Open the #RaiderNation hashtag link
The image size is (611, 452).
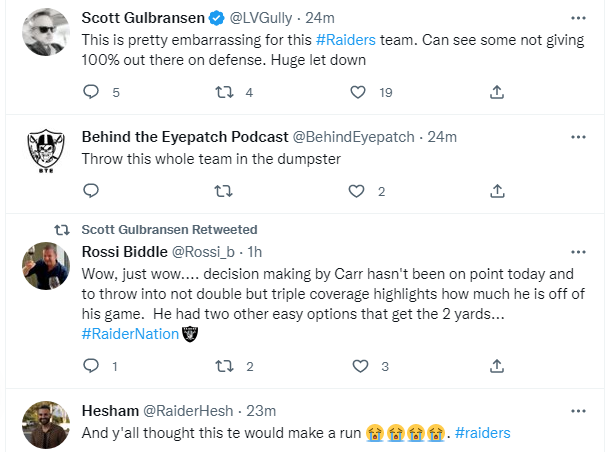point(130,334)
